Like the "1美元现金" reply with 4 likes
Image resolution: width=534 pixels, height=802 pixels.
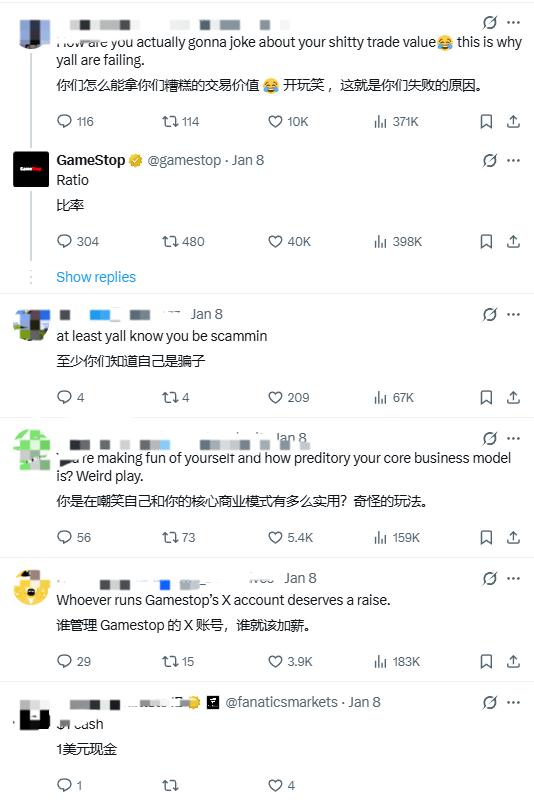281,785
